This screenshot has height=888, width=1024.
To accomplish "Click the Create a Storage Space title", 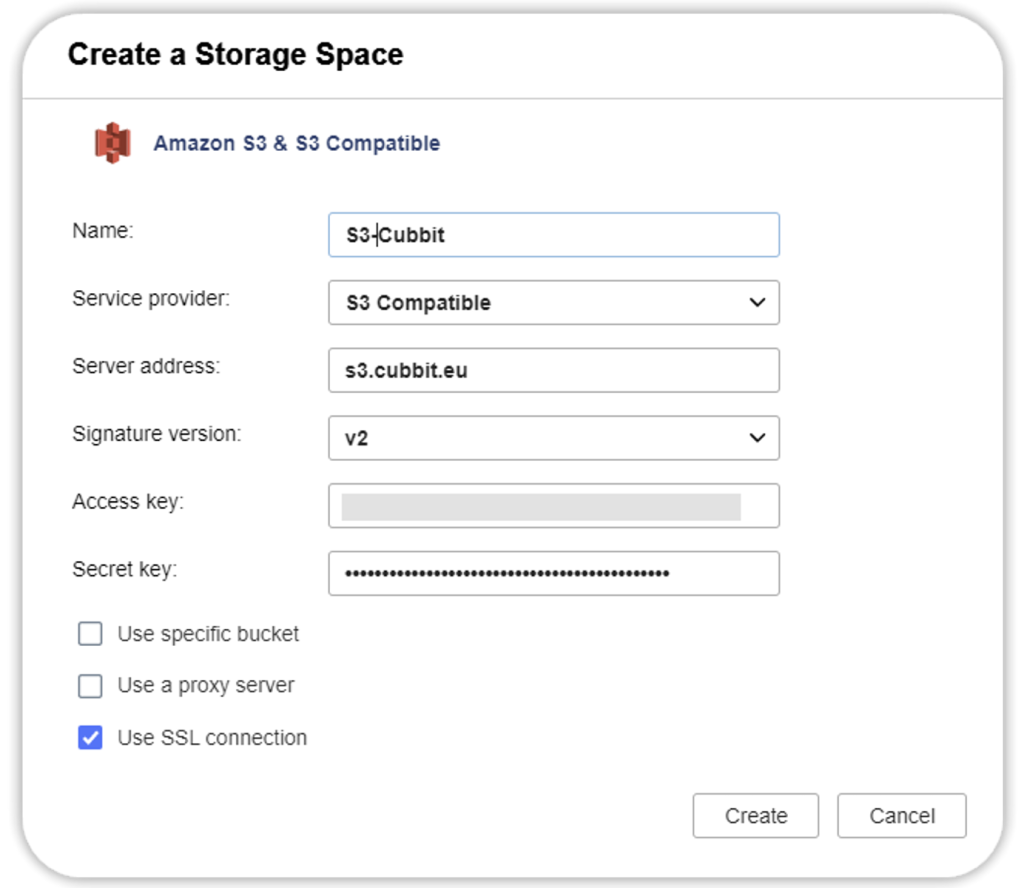I will point(236,54).
